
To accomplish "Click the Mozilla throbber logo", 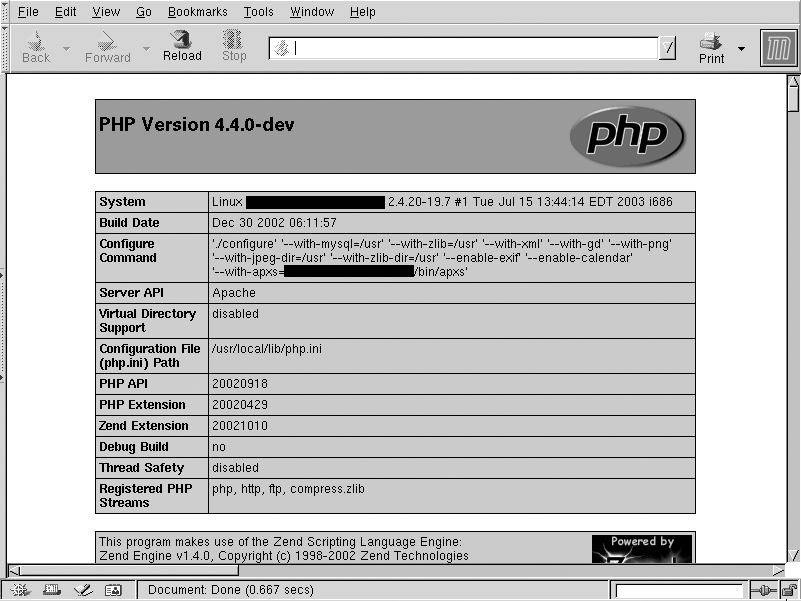I will coord(778,46).
